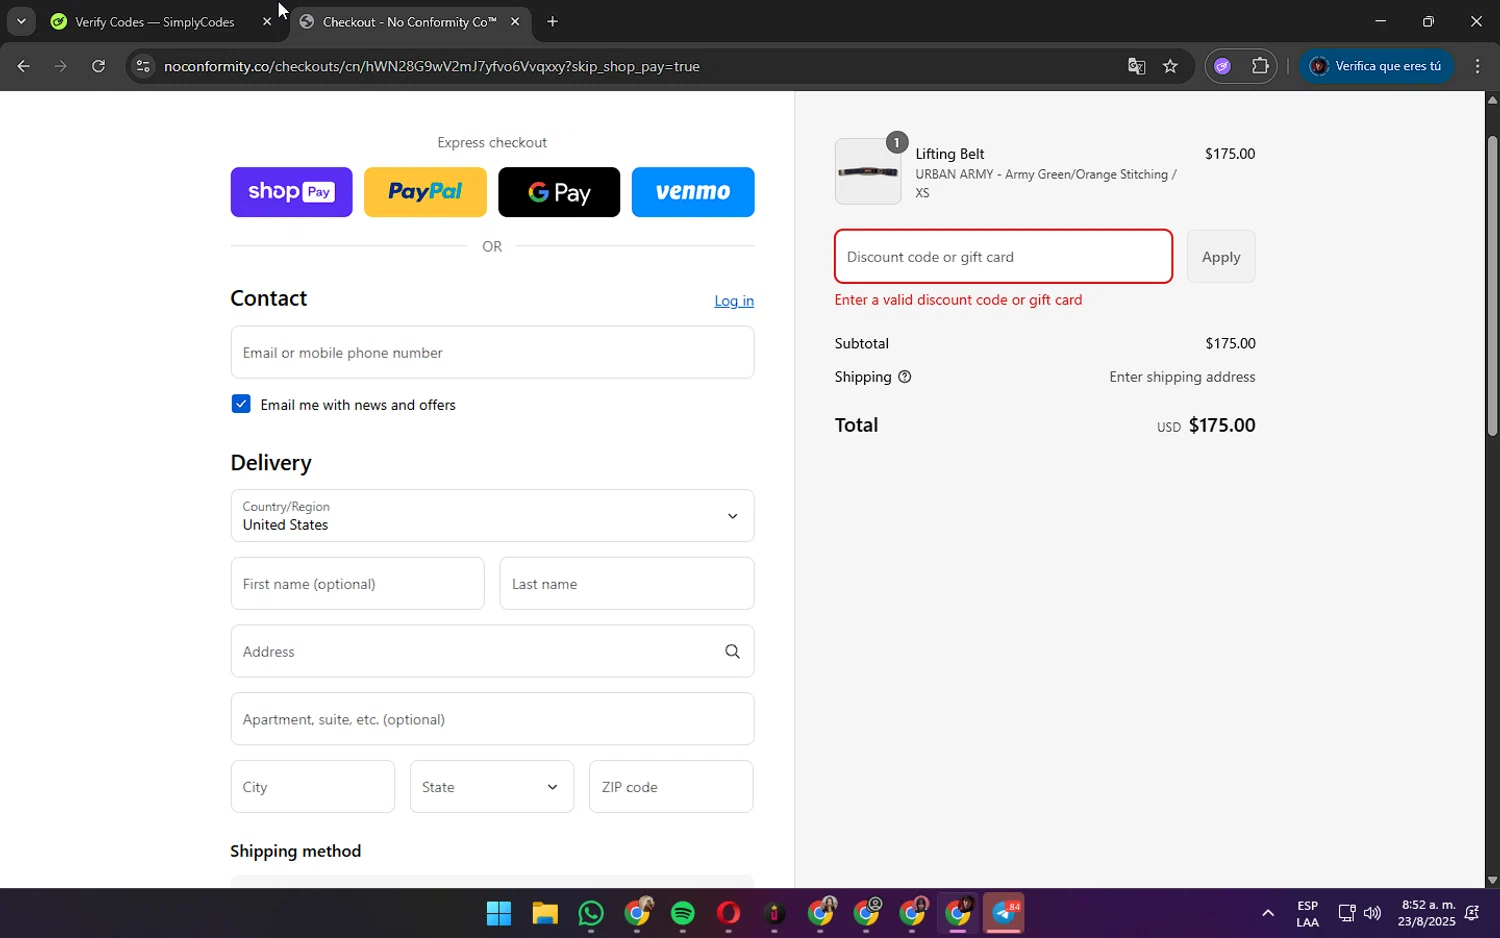The image size is (1500, 938).
Task: Open the Windows Start menu
Action: point(499,913)
